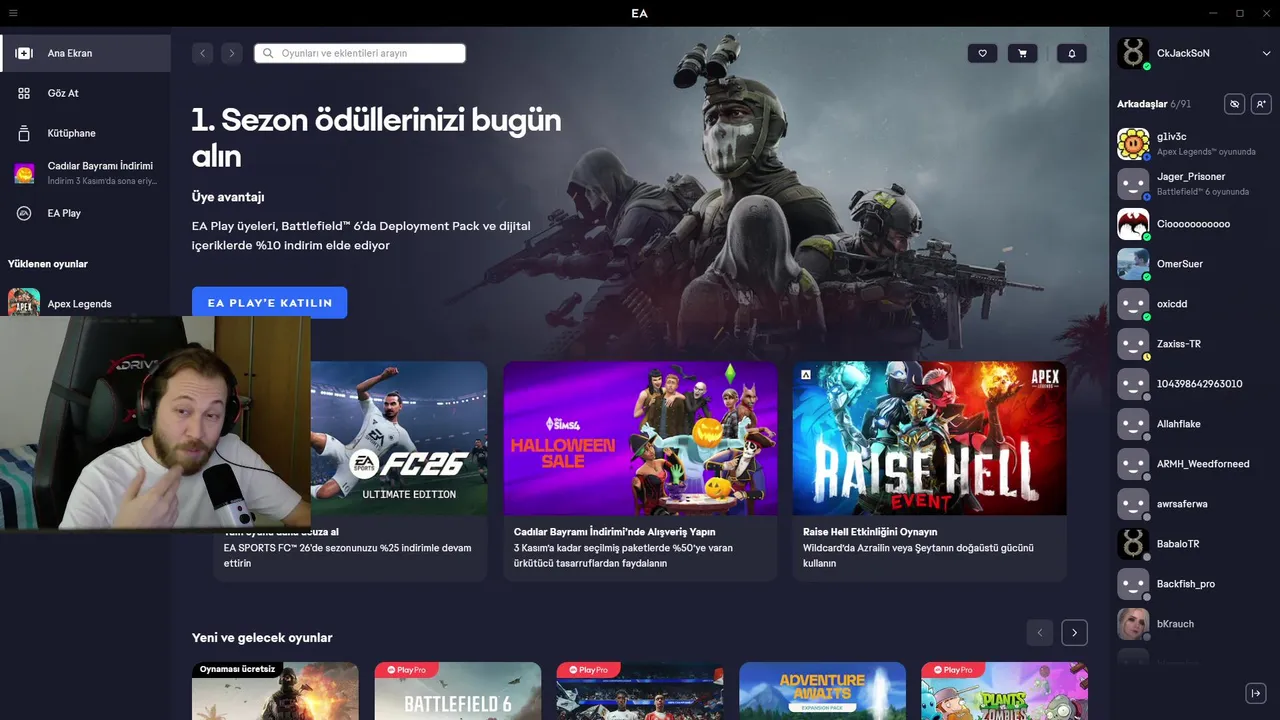Click add friend icon

click(1261, 104)
